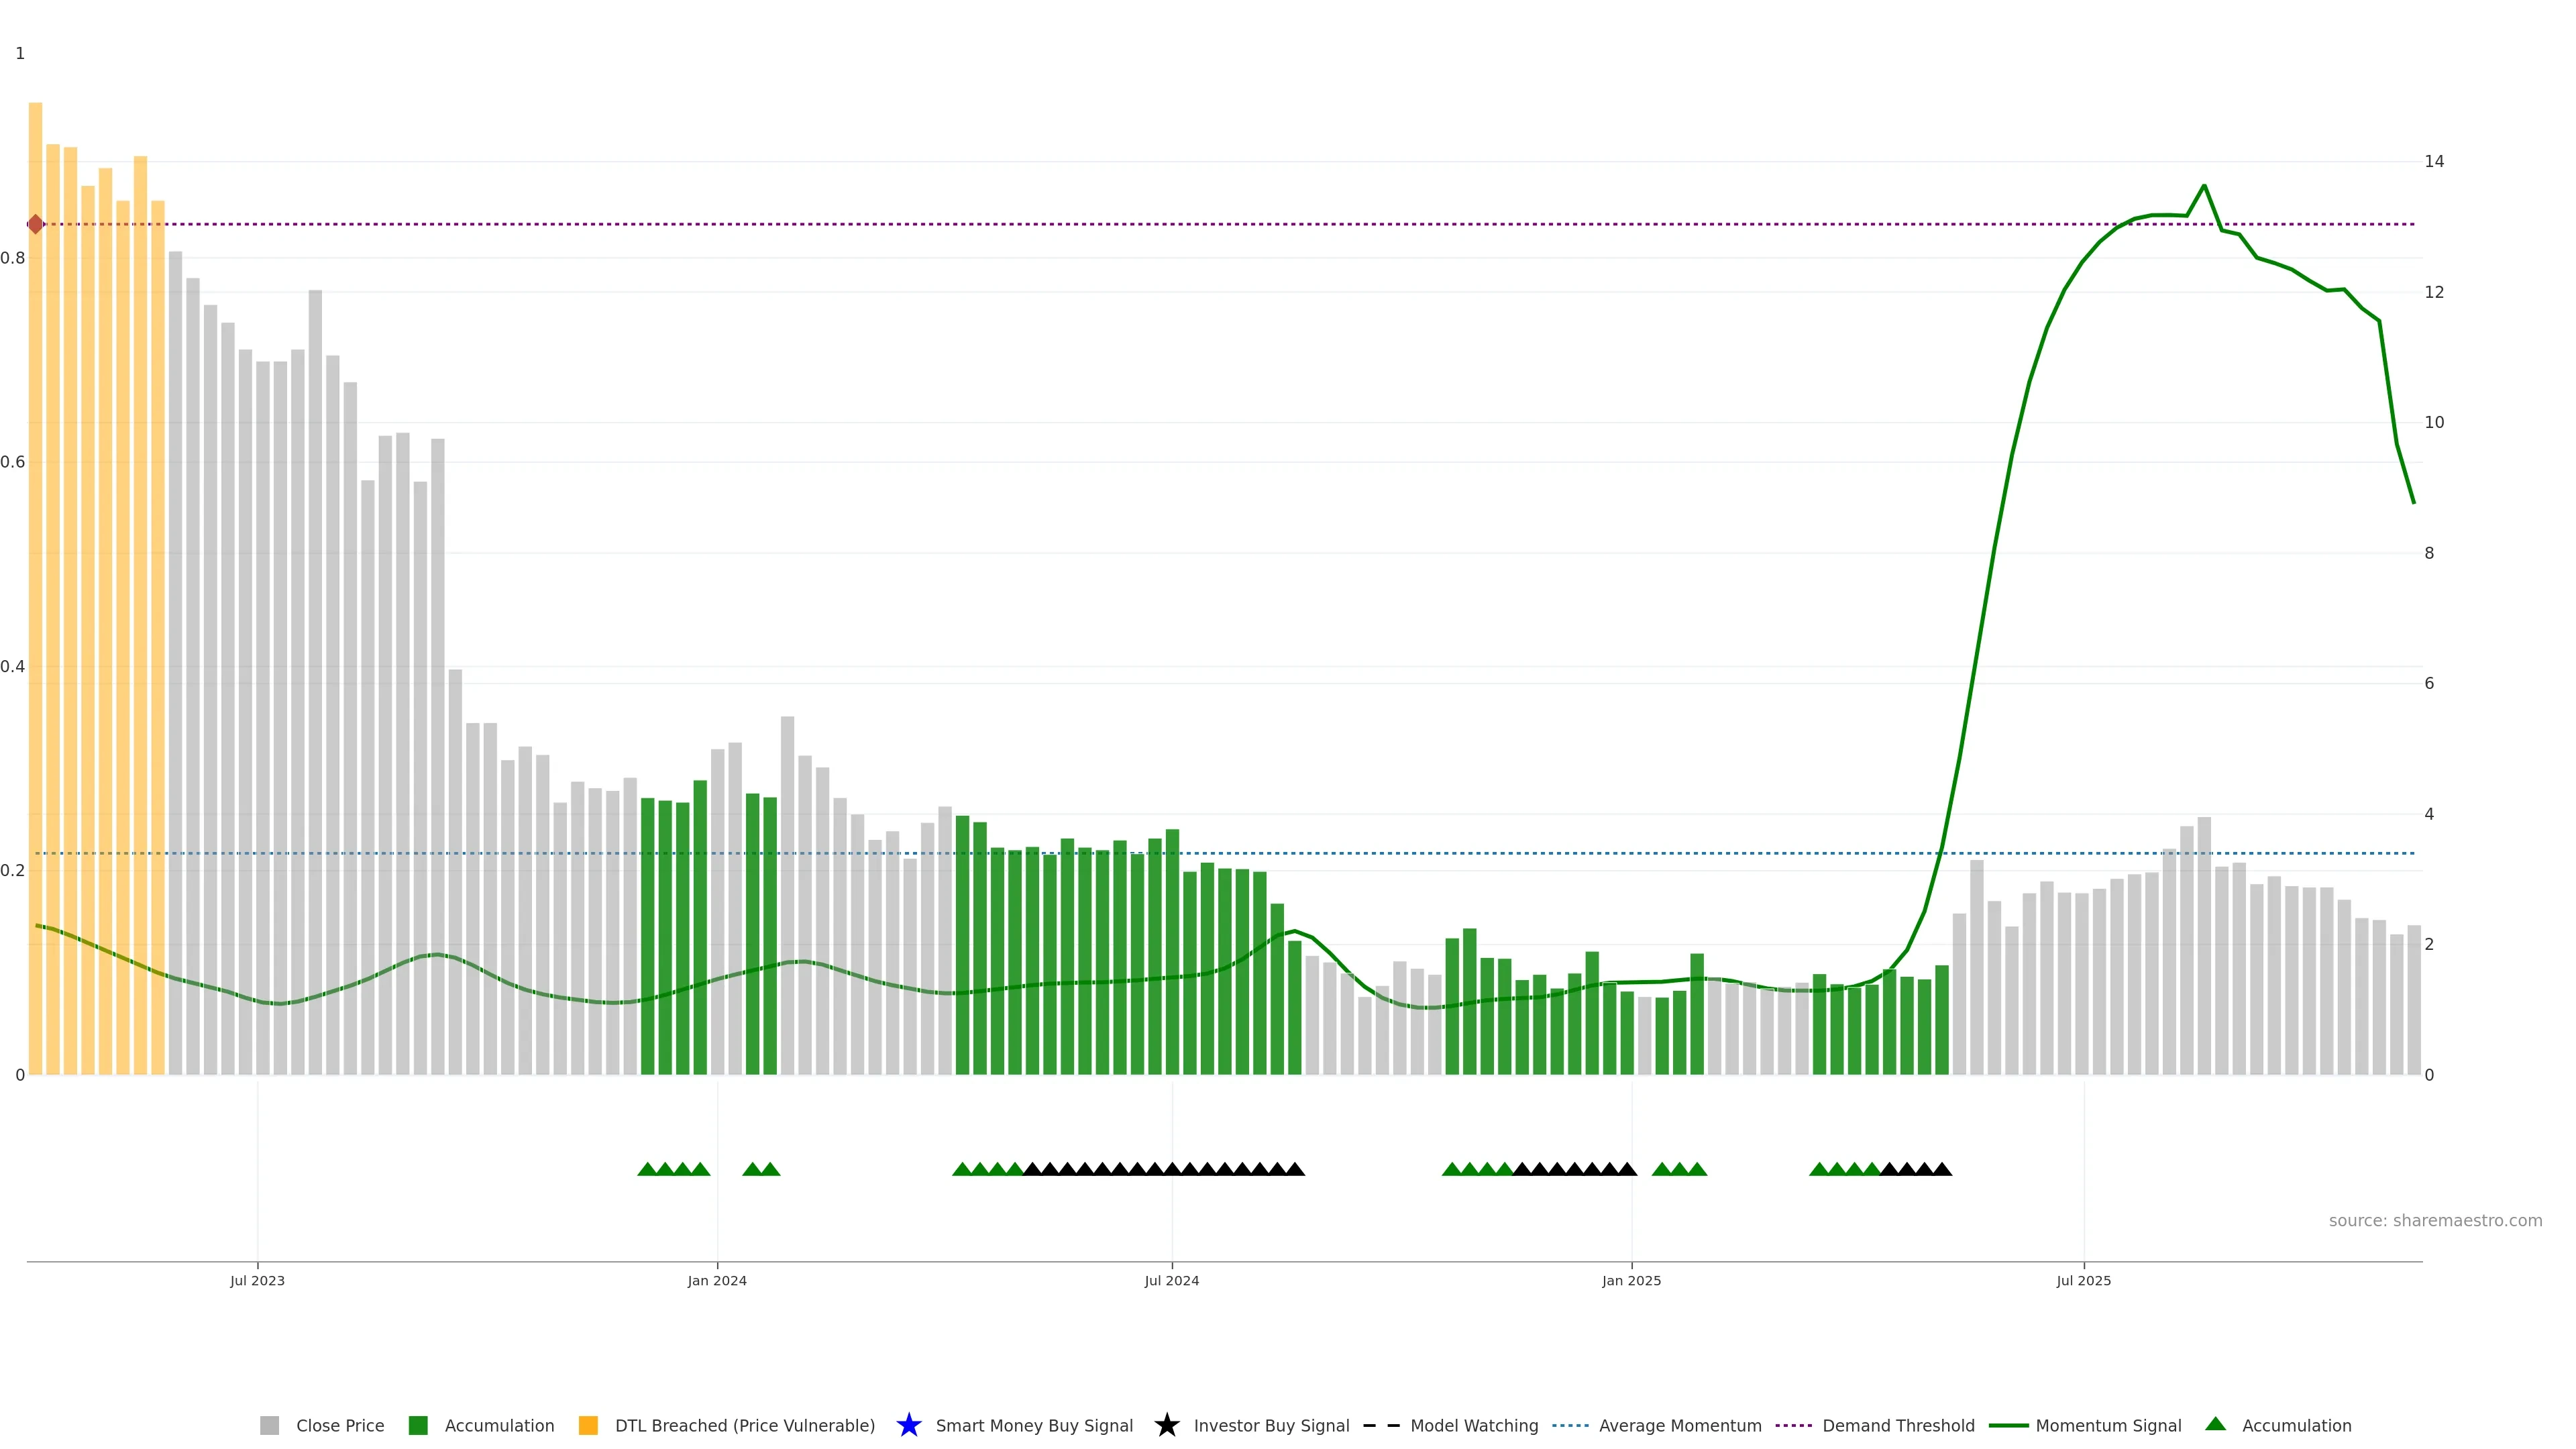
Task: Click the Jan 2024 axis label
Action: [717, 1280]
